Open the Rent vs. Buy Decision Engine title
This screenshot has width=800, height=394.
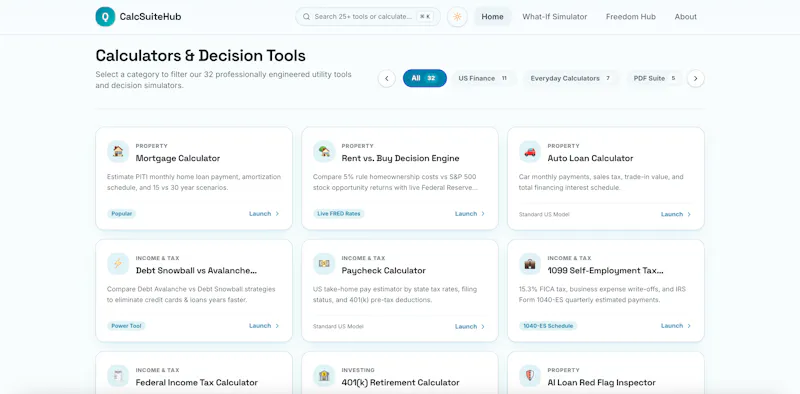pyautogui.click(x=401, y=158)
